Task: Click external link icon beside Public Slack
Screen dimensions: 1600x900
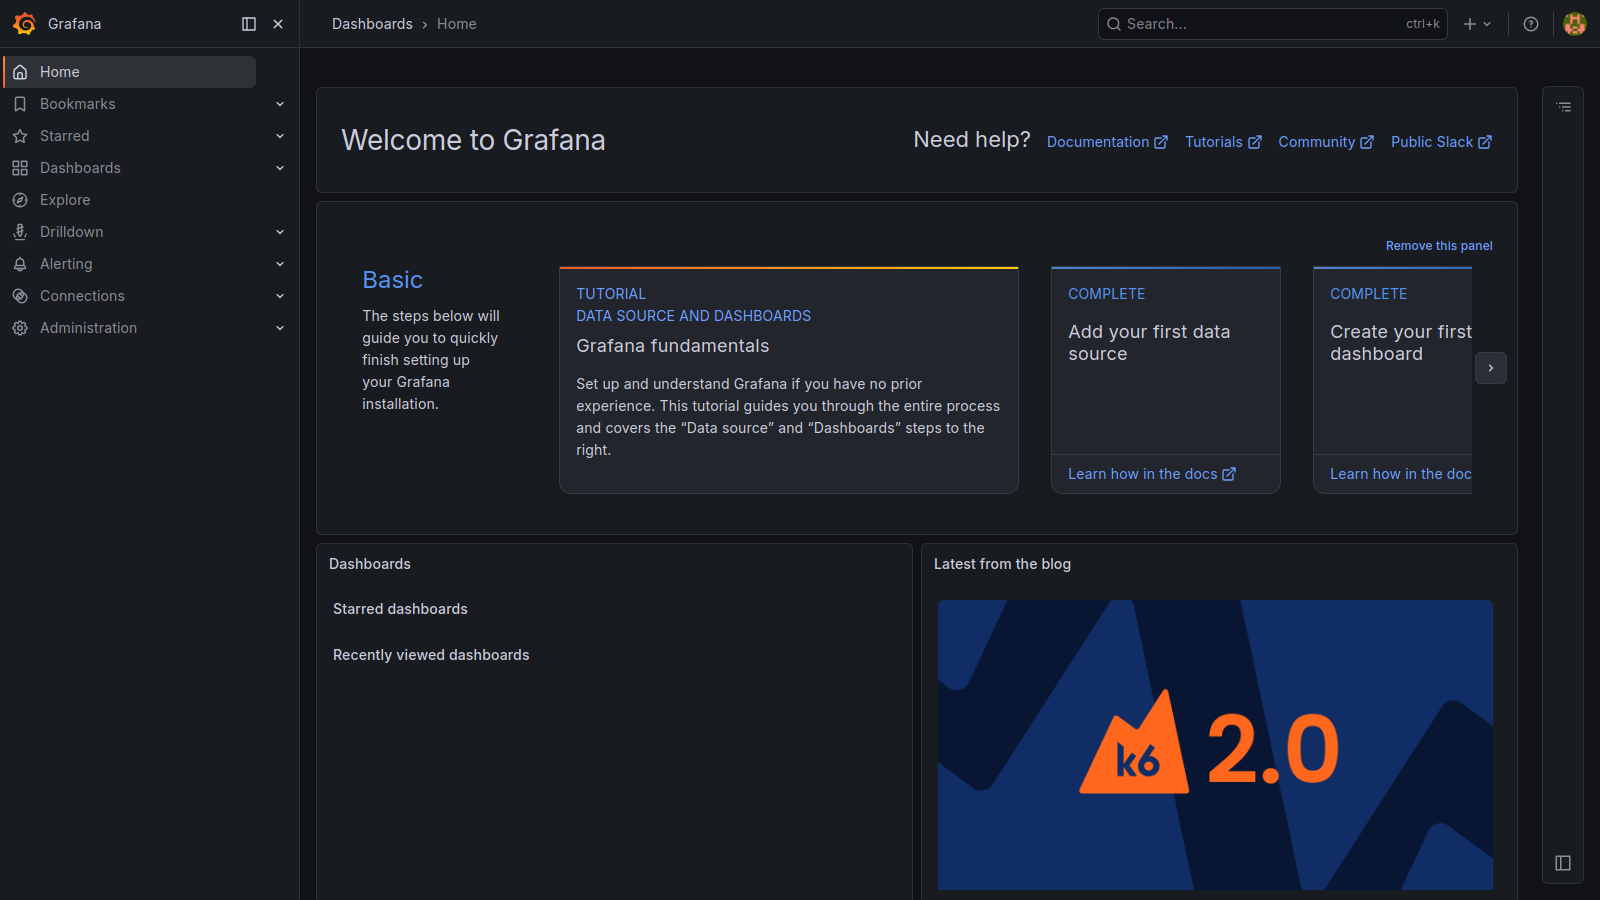Action: coord(1485,142)
